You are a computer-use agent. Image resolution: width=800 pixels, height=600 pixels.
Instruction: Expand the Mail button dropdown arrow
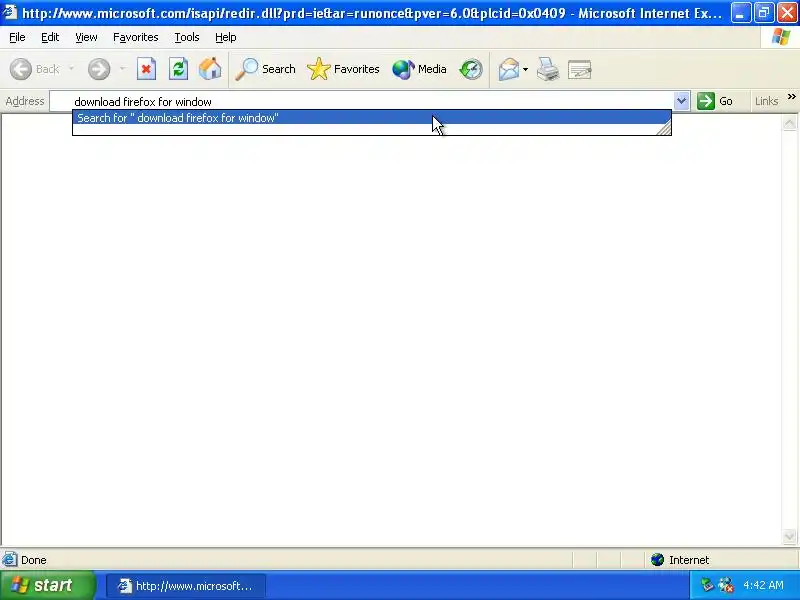click(x=526, y=69)
